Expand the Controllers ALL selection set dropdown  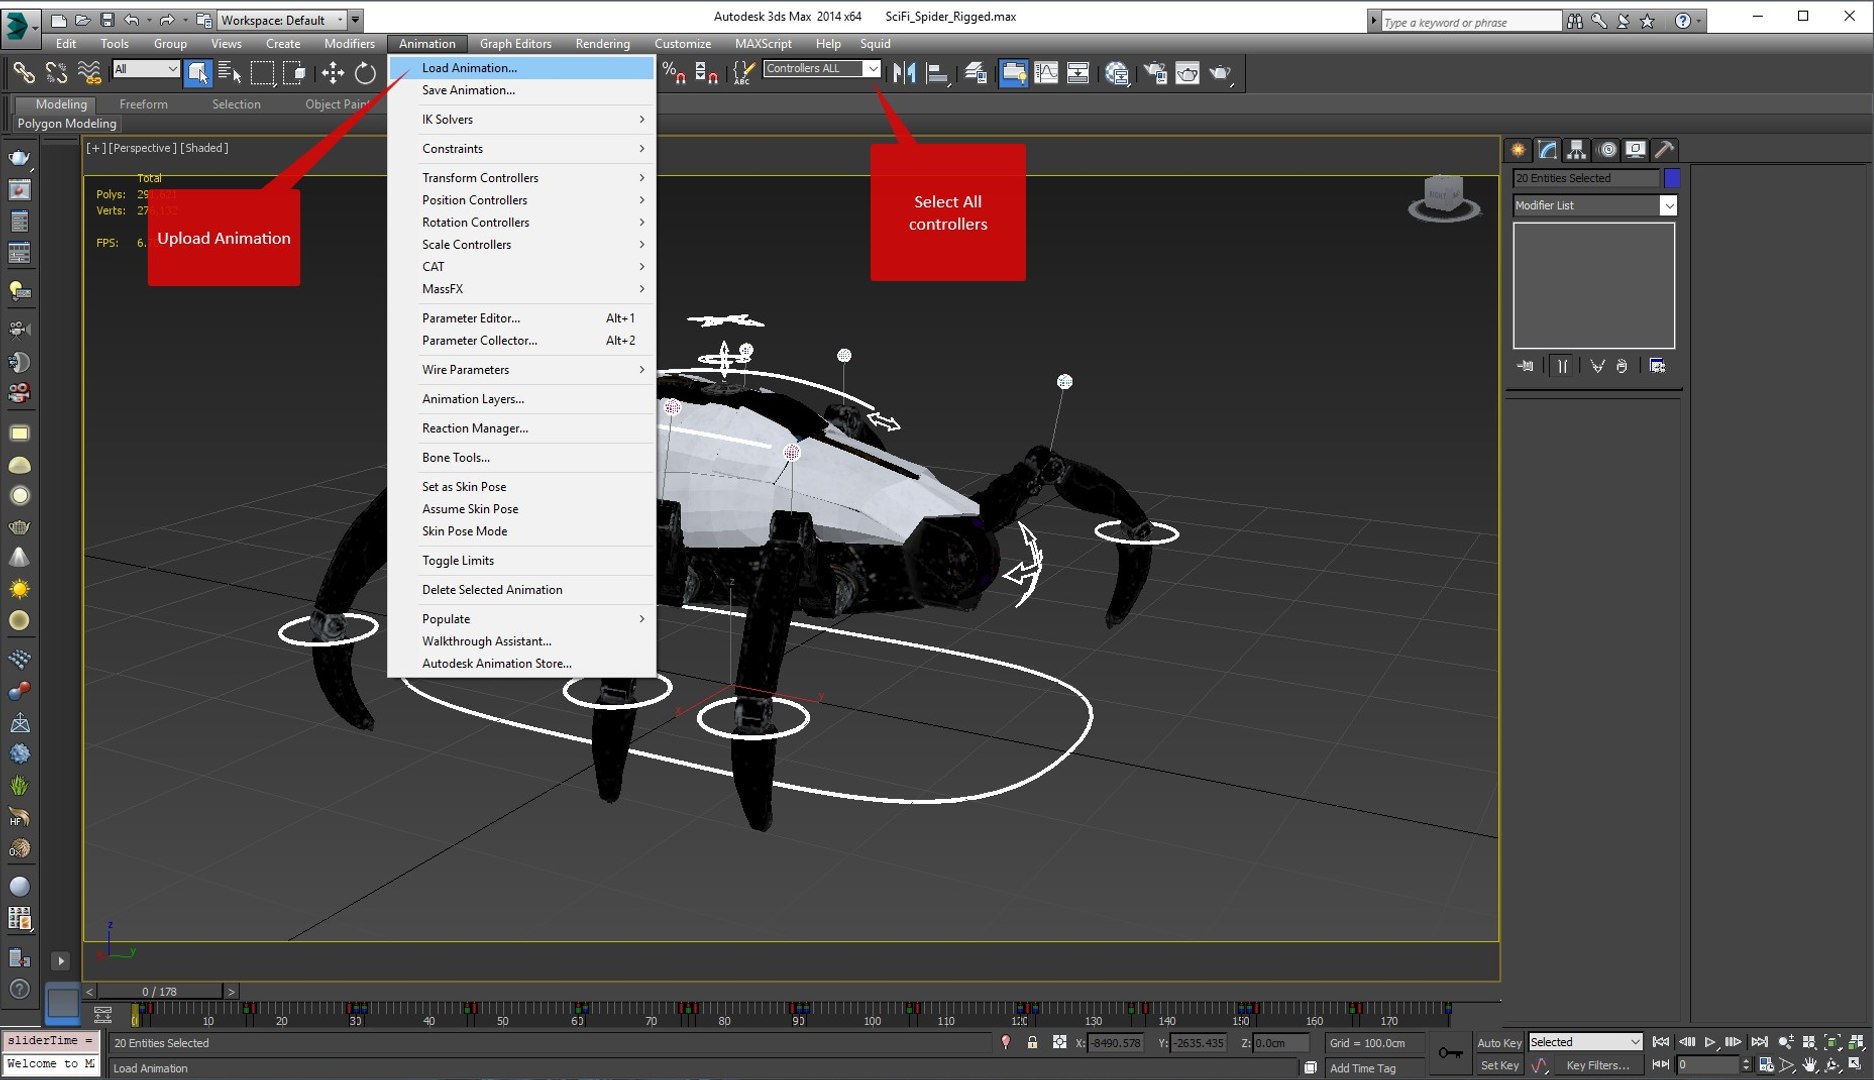click(x=872, y=68)
